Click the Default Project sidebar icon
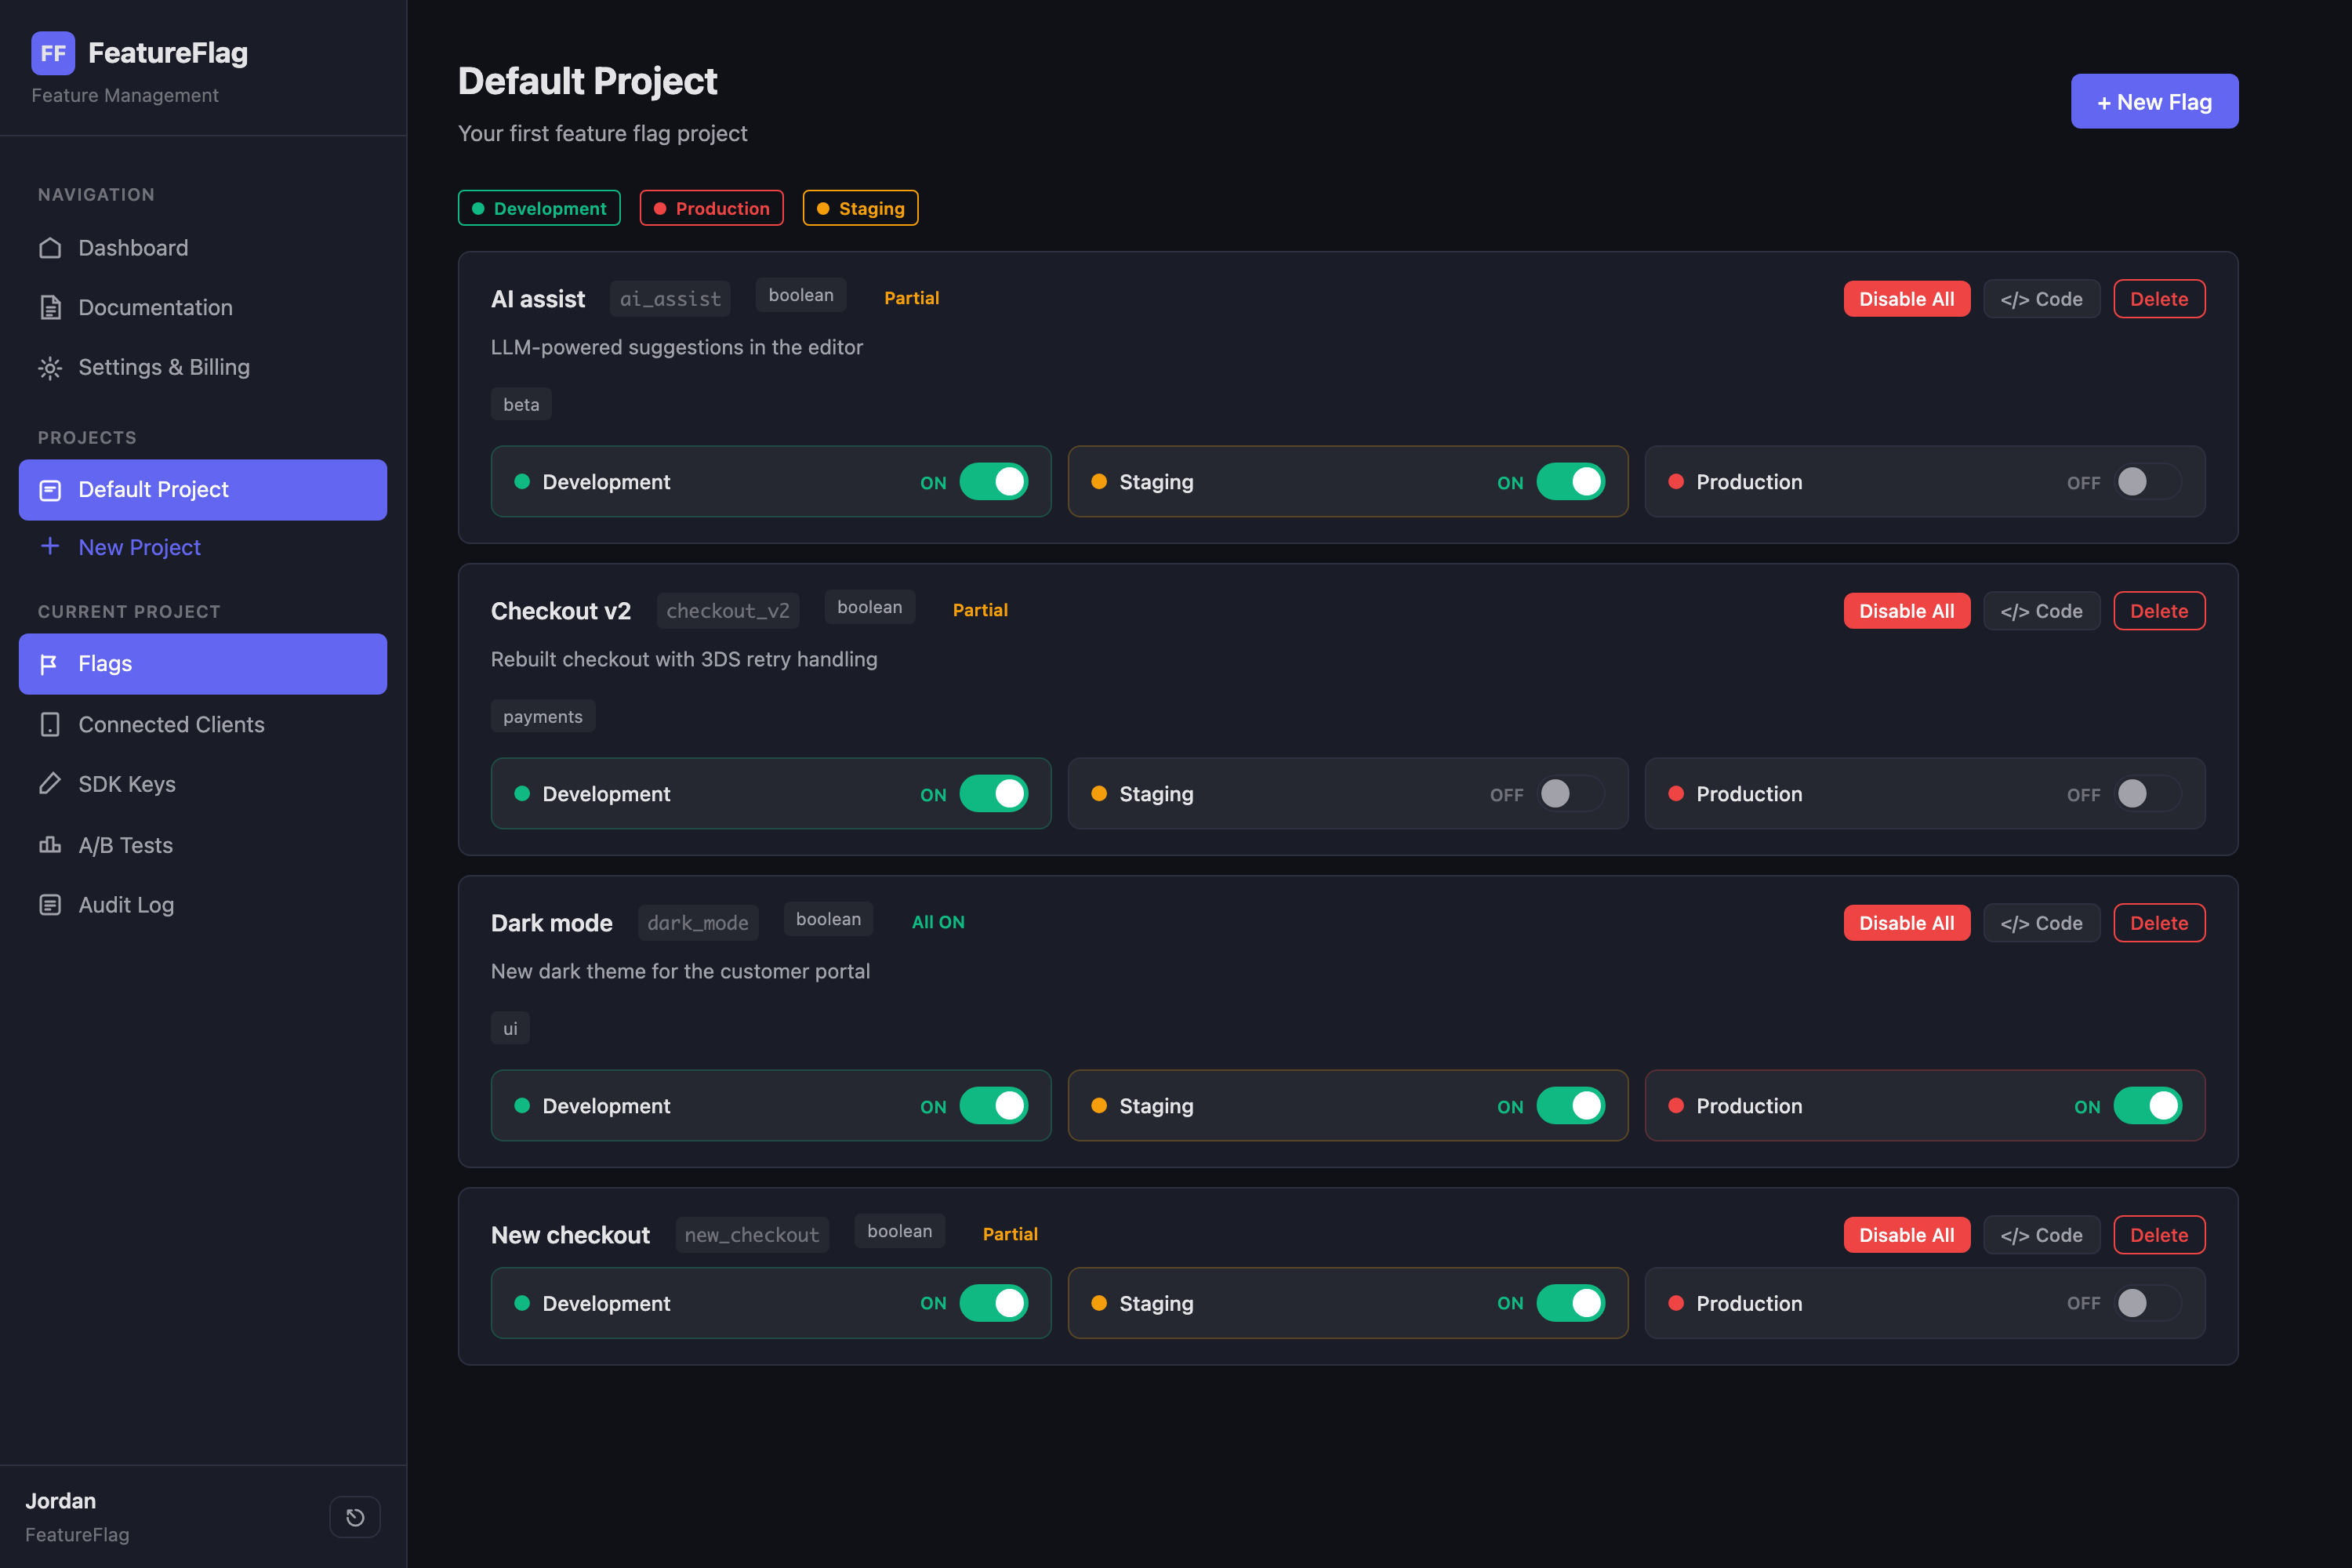 point(50,490)
